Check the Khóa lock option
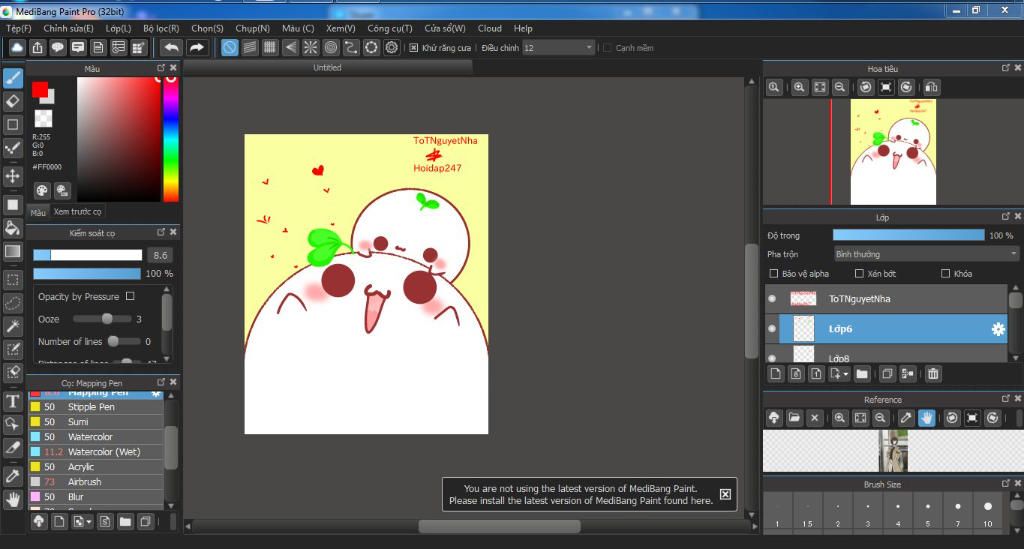The image size is (1024, 549). [x=945, y=274]
